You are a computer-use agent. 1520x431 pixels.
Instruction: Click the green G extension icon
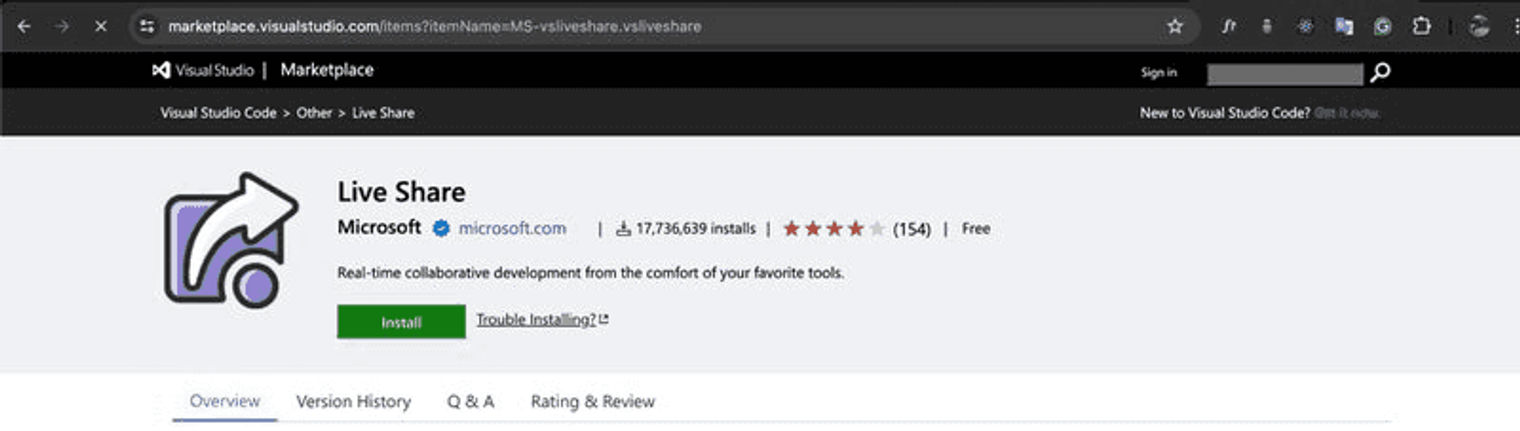point(1382,27)
